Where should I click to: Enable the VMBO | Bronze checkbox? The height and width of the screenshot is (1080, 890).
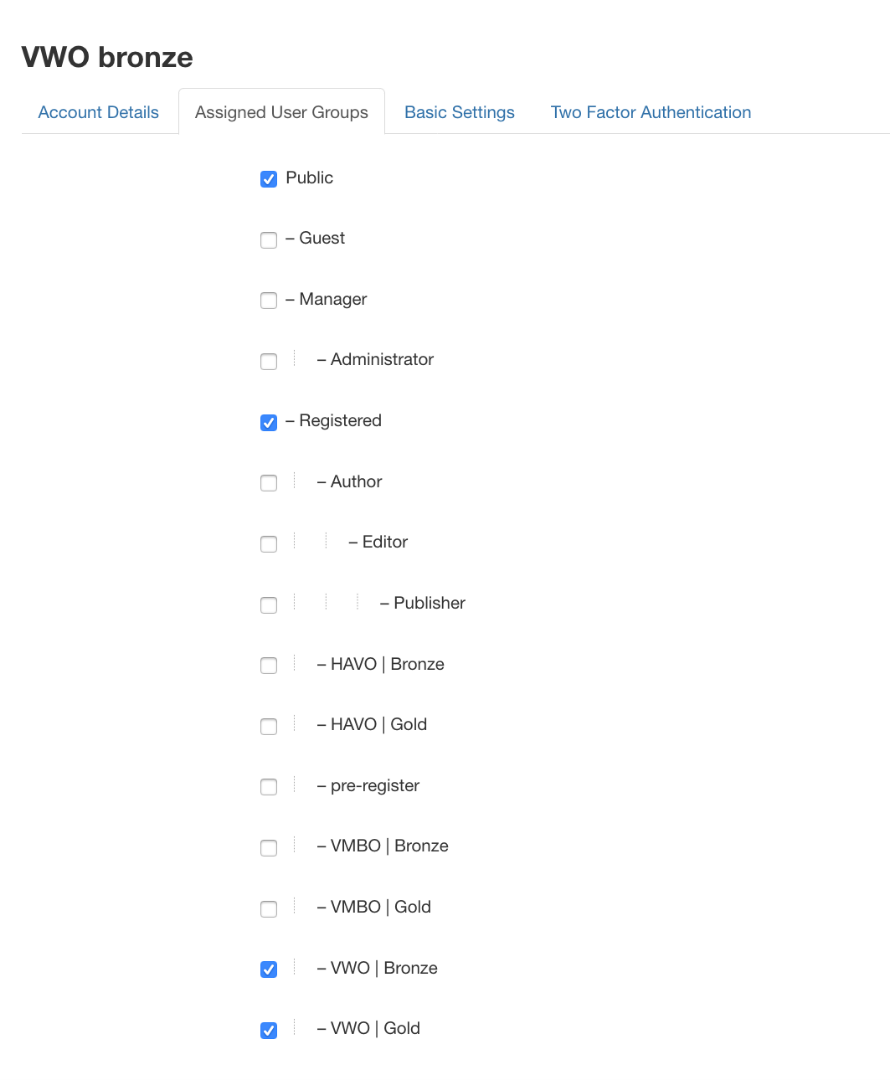click(268, 848)
